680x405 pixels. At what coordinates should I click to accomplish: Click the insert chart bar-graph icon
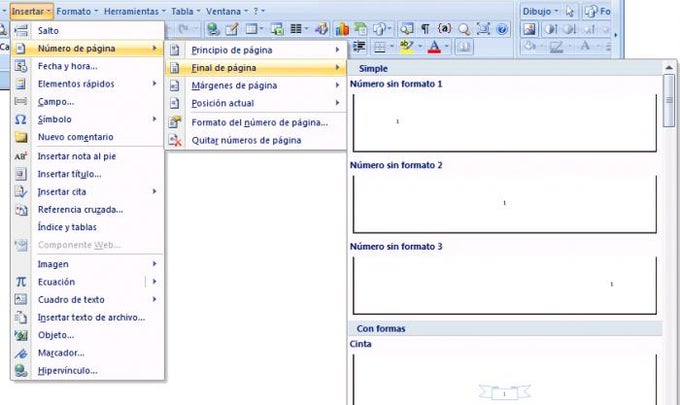[342, 29]
